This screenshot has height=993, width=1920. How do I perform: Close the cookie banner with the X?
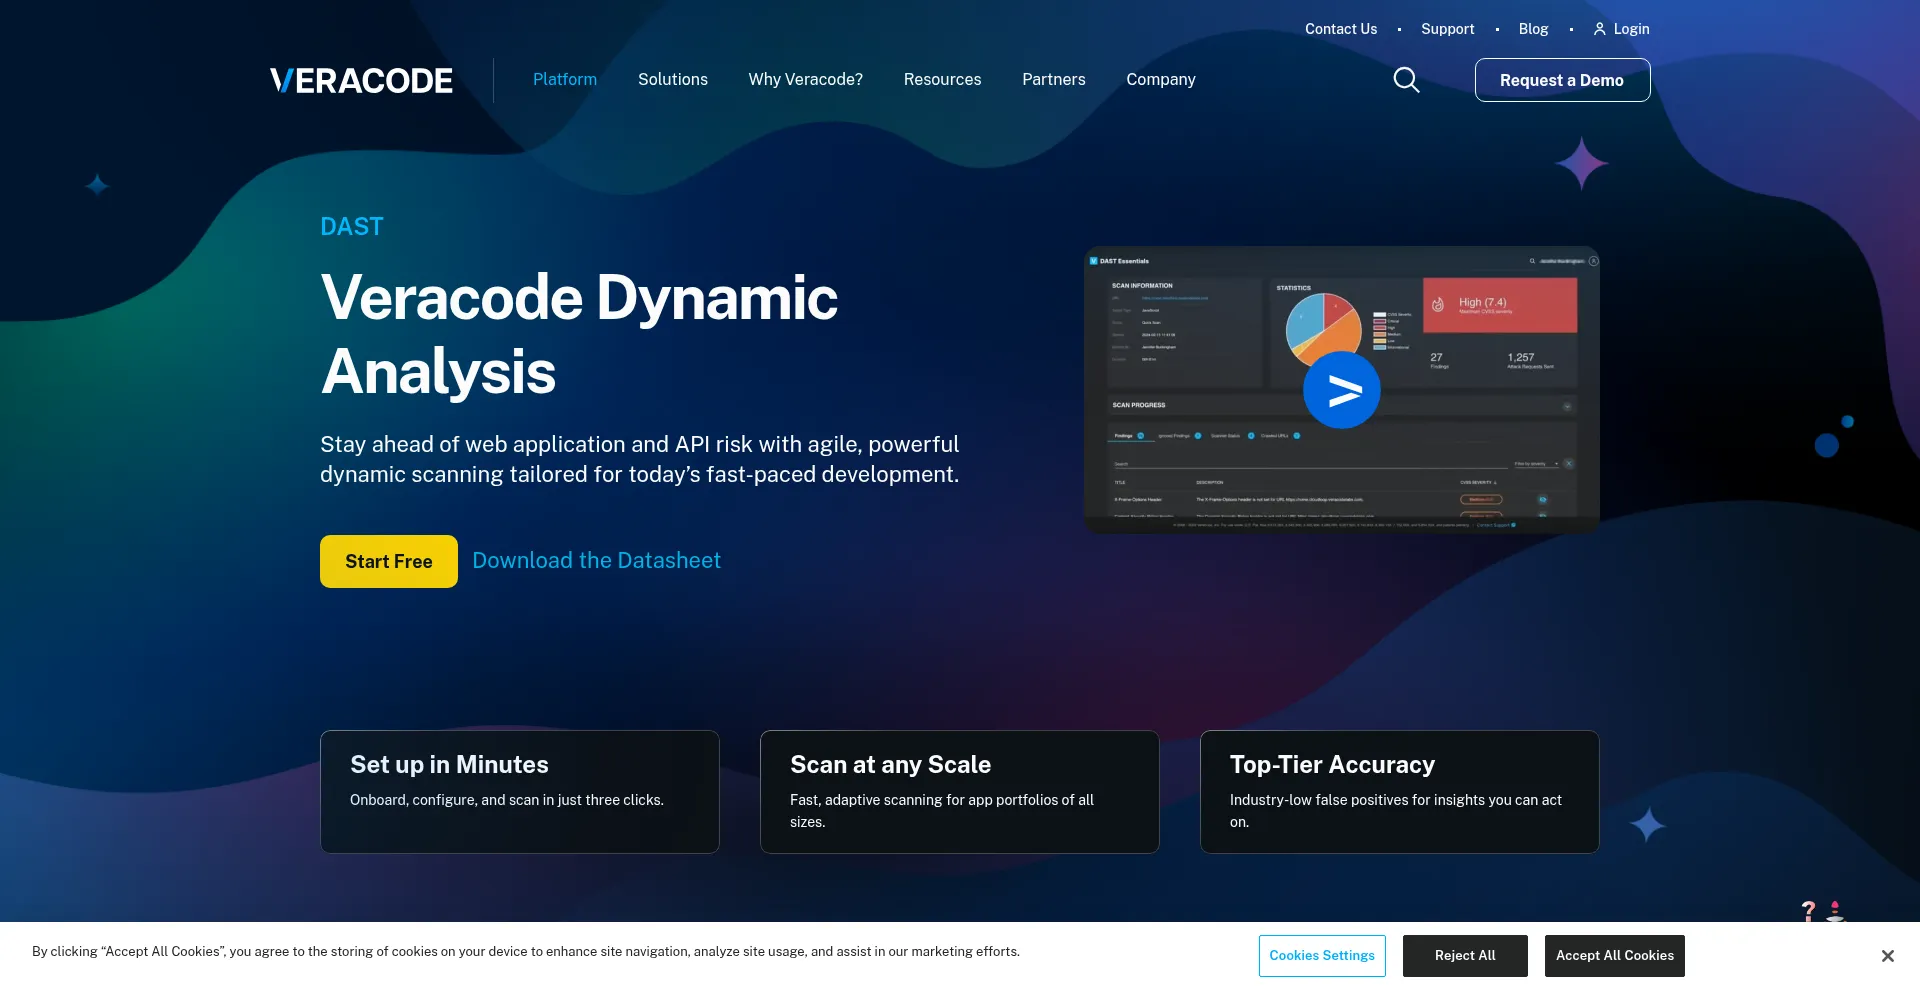(1887, 956)
